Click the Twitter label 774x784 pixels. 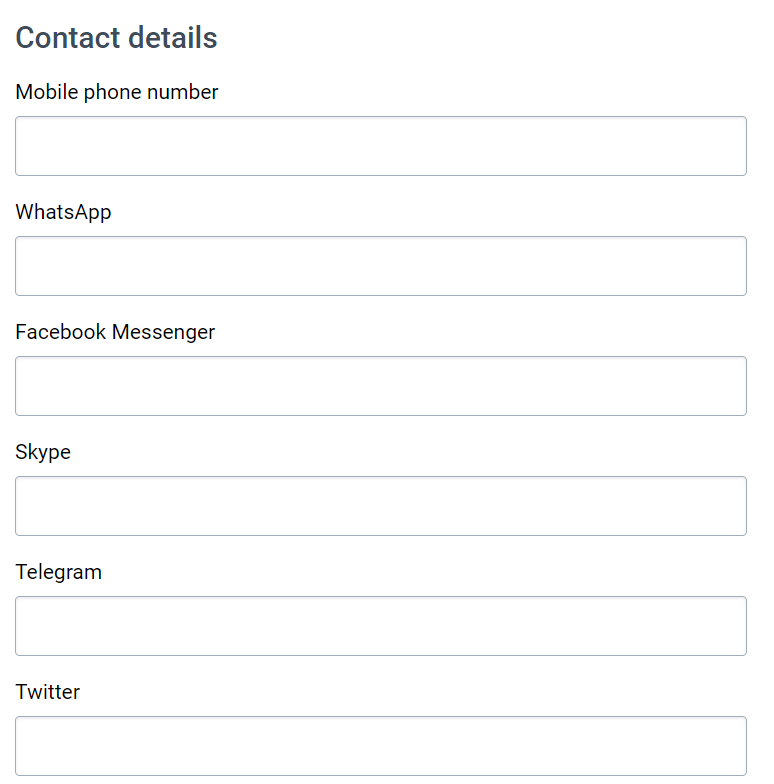(48, 692)
